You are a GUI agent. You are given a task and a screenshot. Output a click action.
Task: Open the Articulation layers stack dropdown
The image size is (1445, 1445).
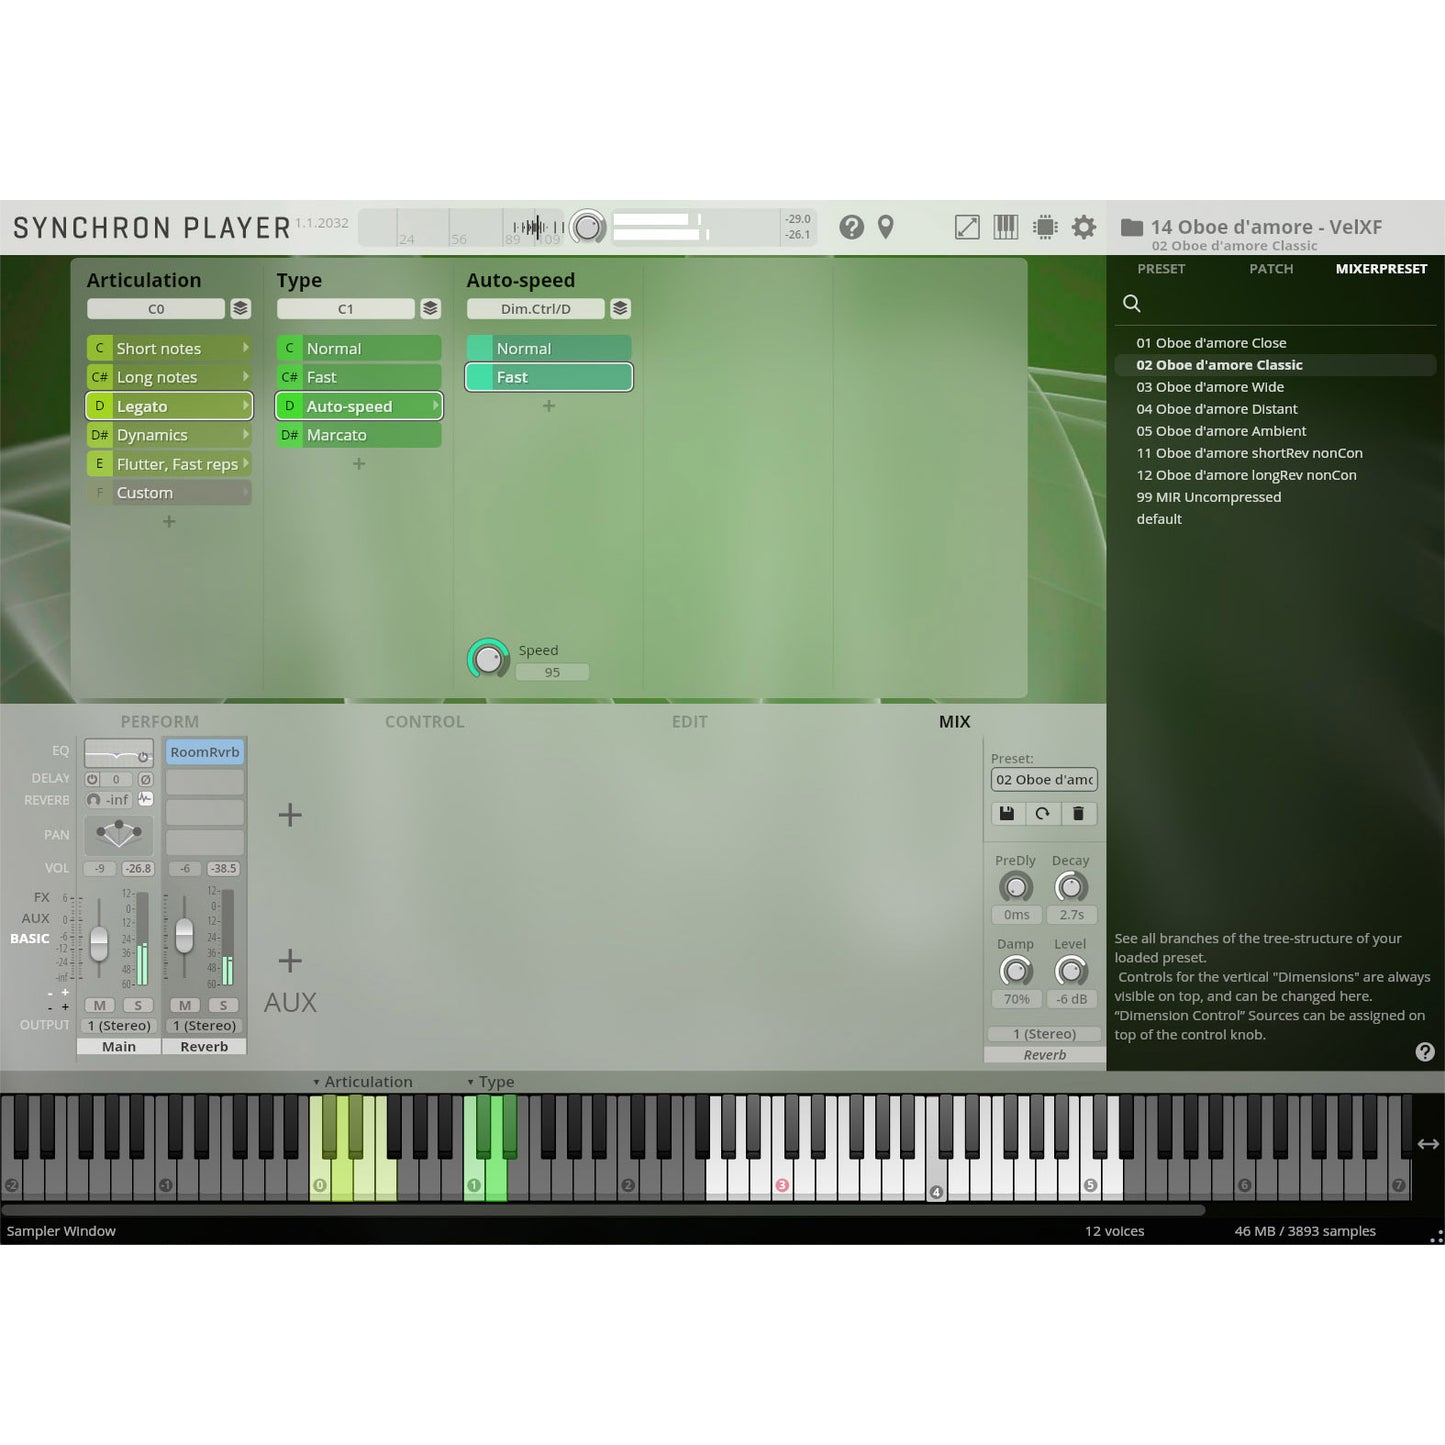(240, 308)
